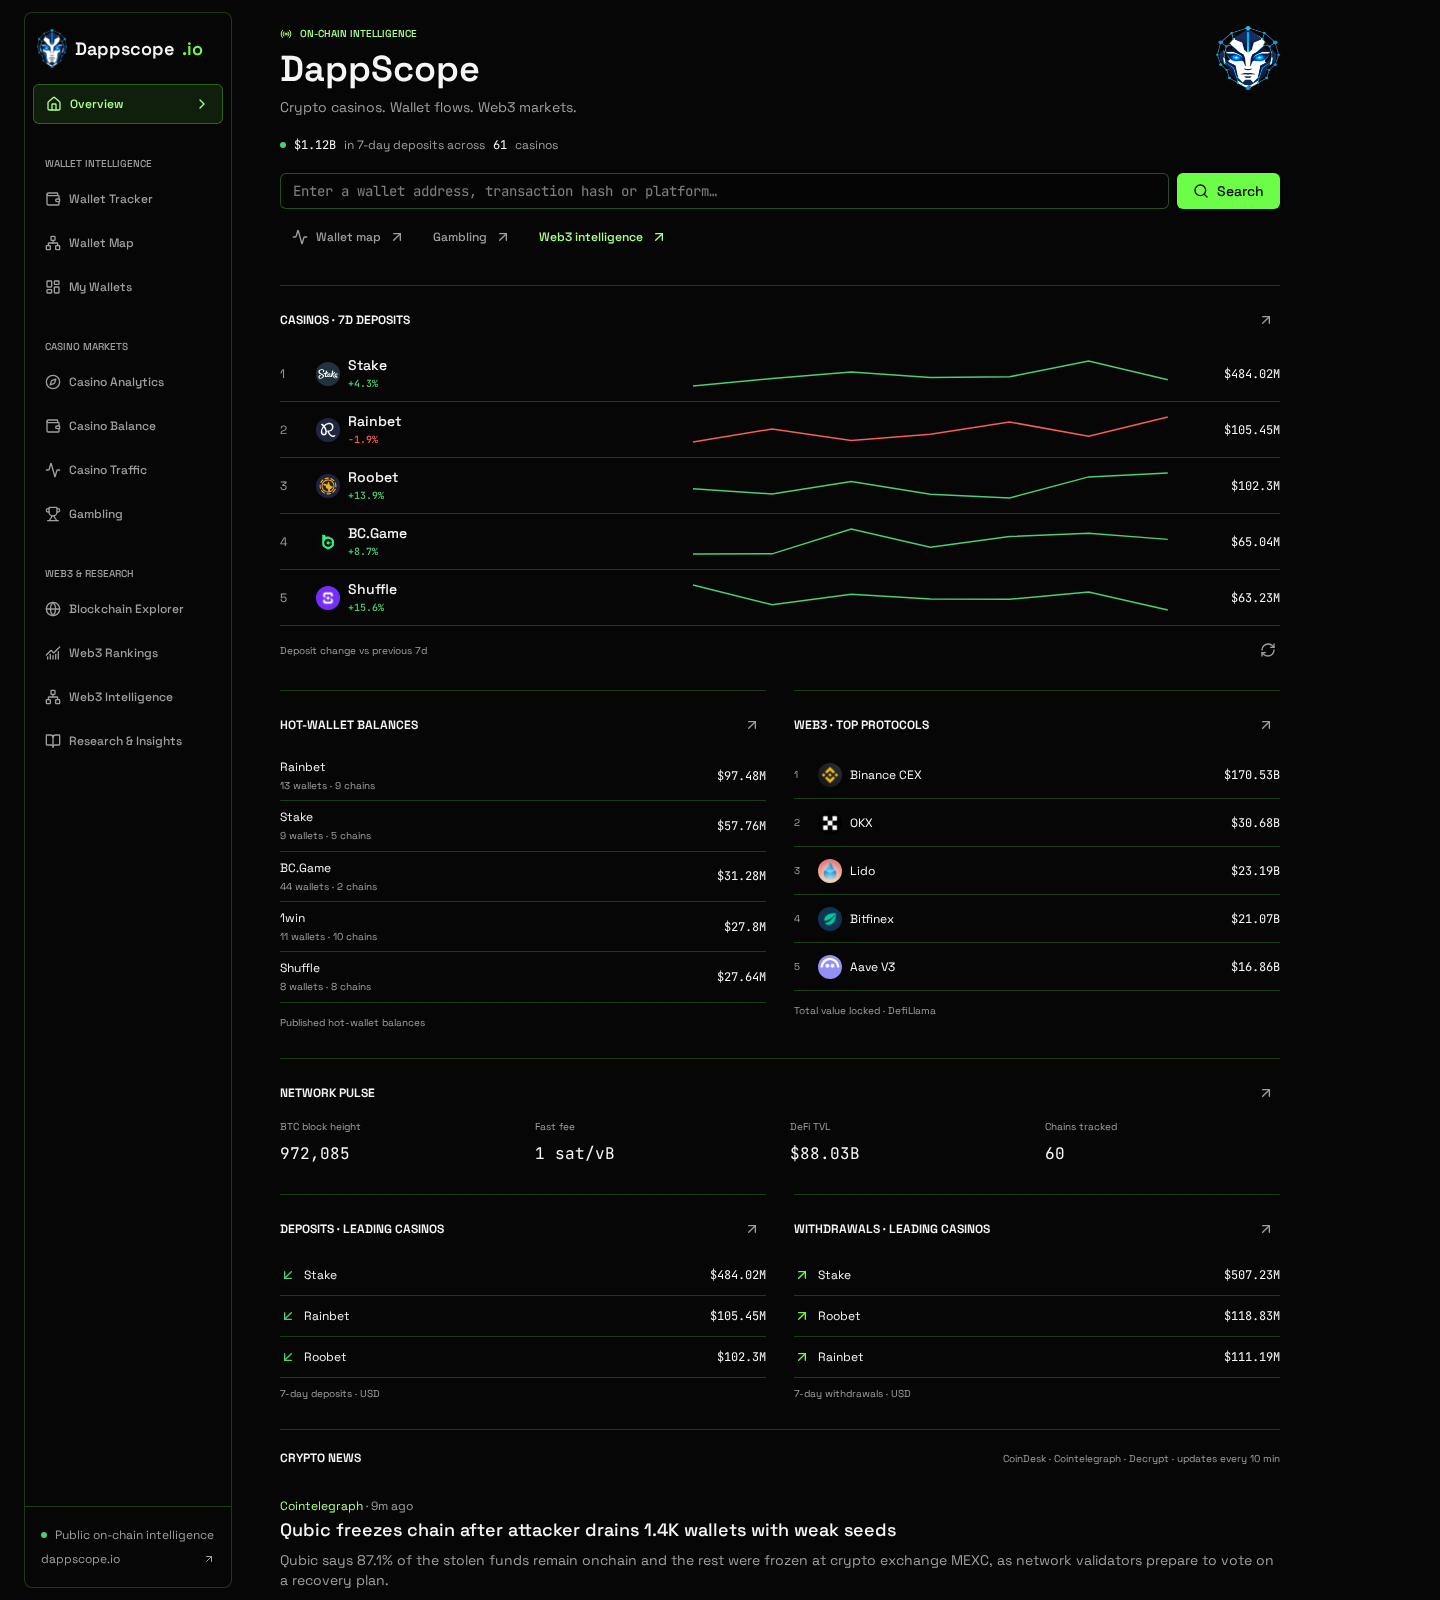Click the Blockchain Explorer globe icon
Viewport: 1440px width, 1600px height.
tap(53, 609)
